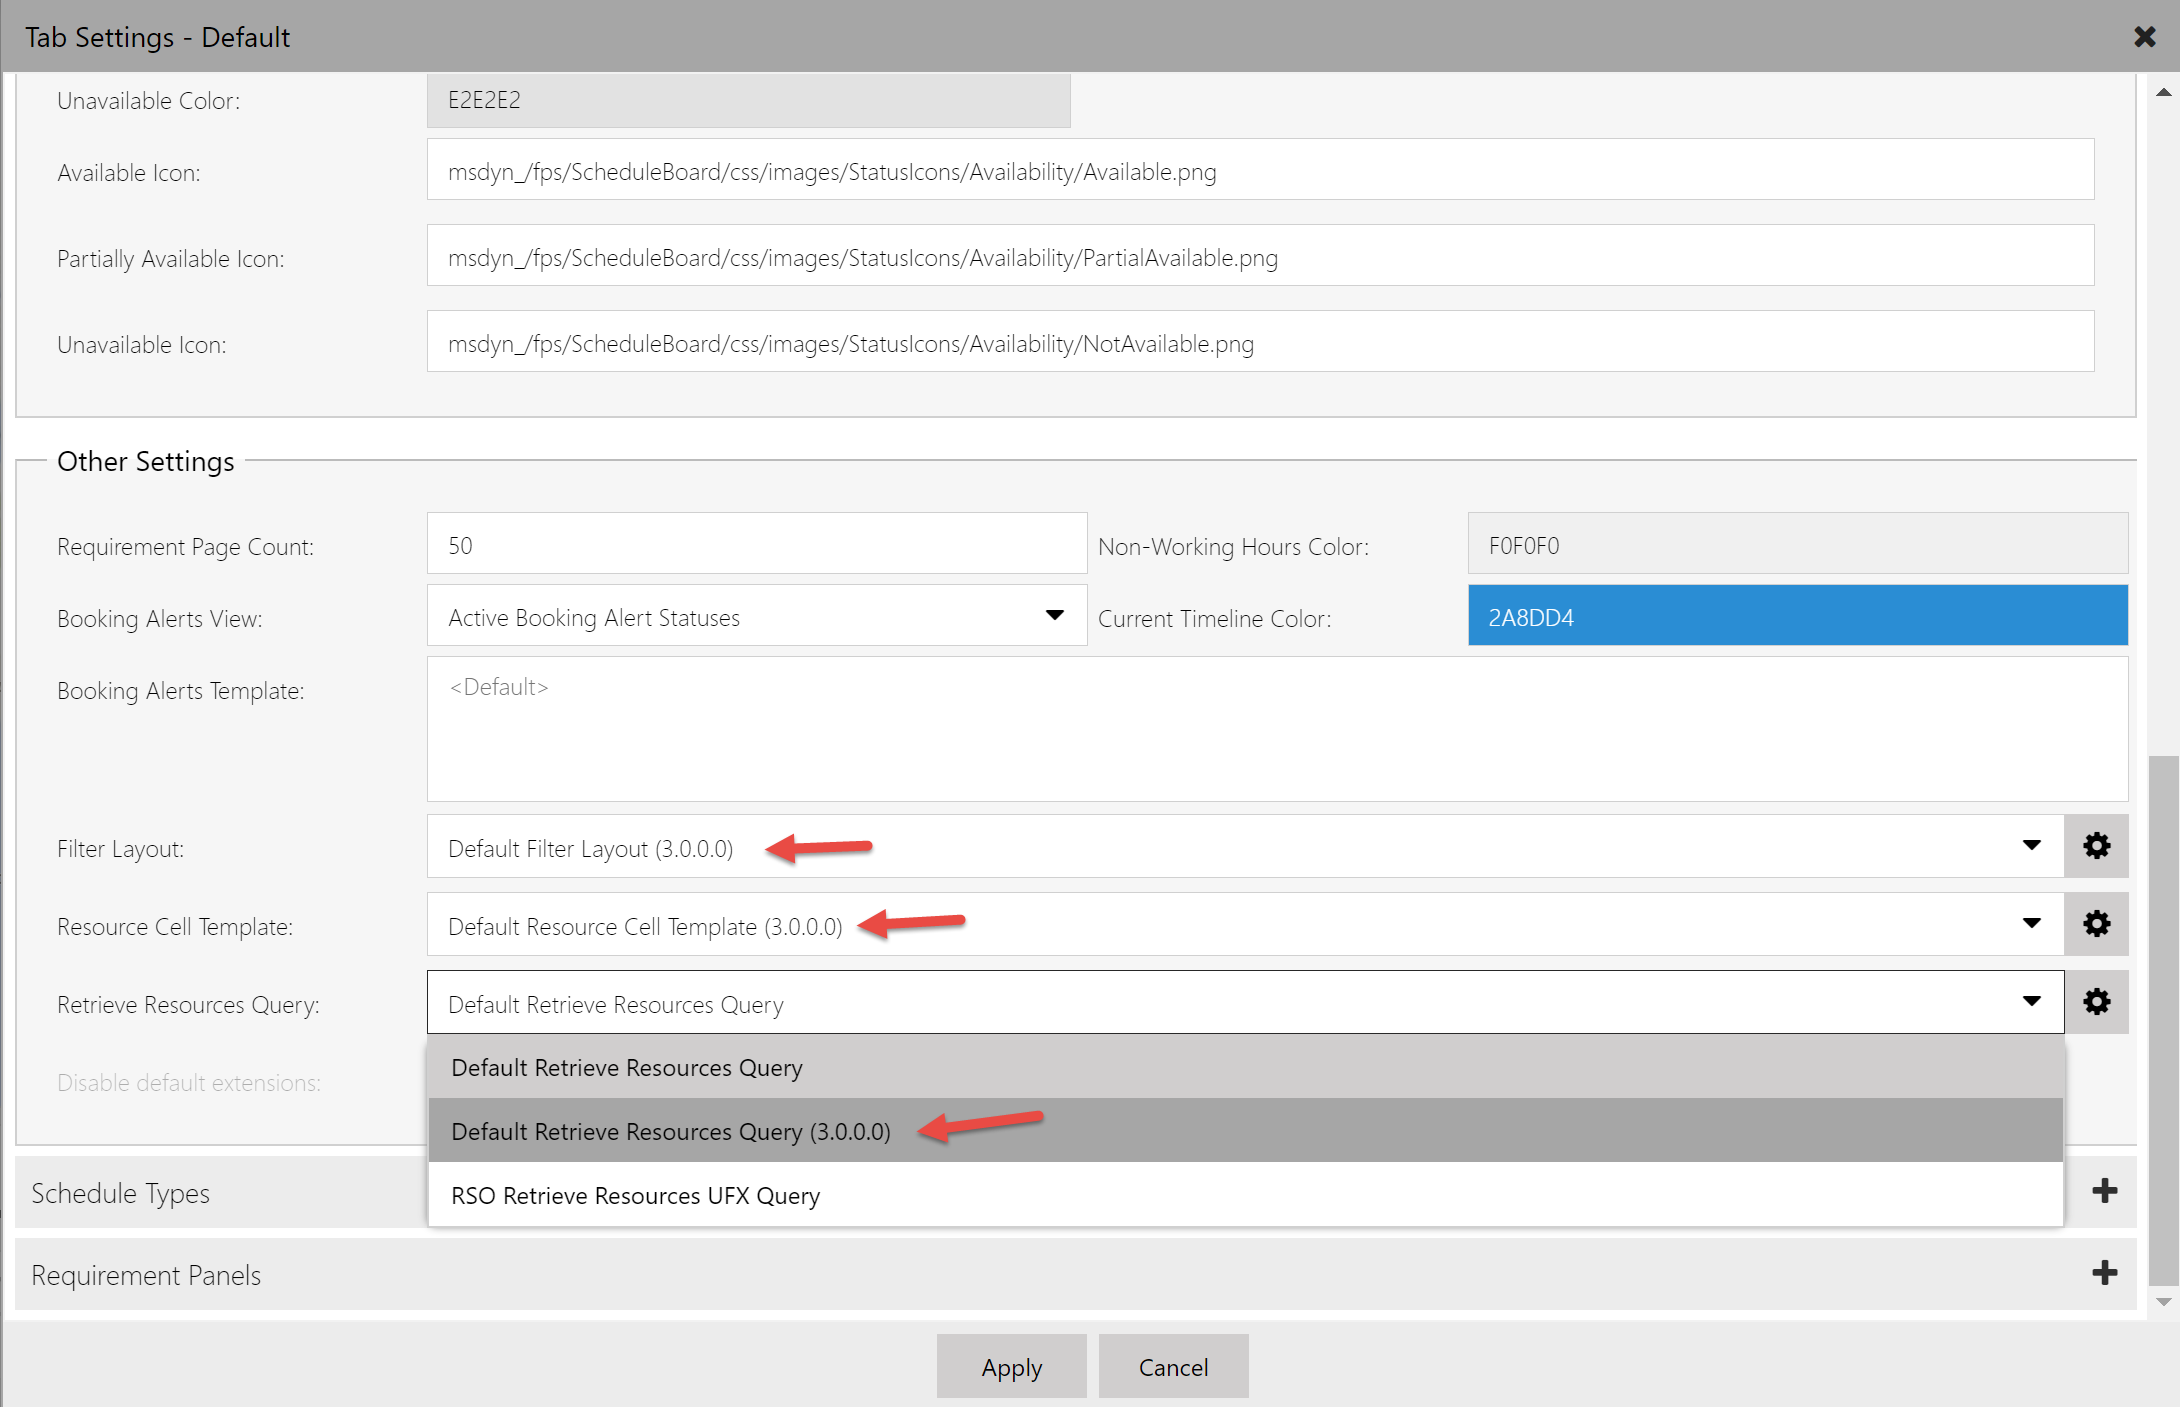Select Default Retrieve Resources Query (3.0.0.0)

point(667,1129)
